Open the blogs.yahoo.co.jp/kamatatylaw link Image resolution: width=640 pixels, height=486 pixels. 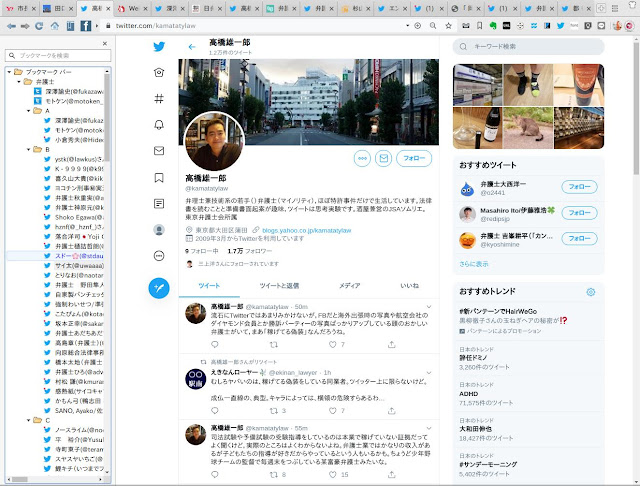tap(307, 231)
